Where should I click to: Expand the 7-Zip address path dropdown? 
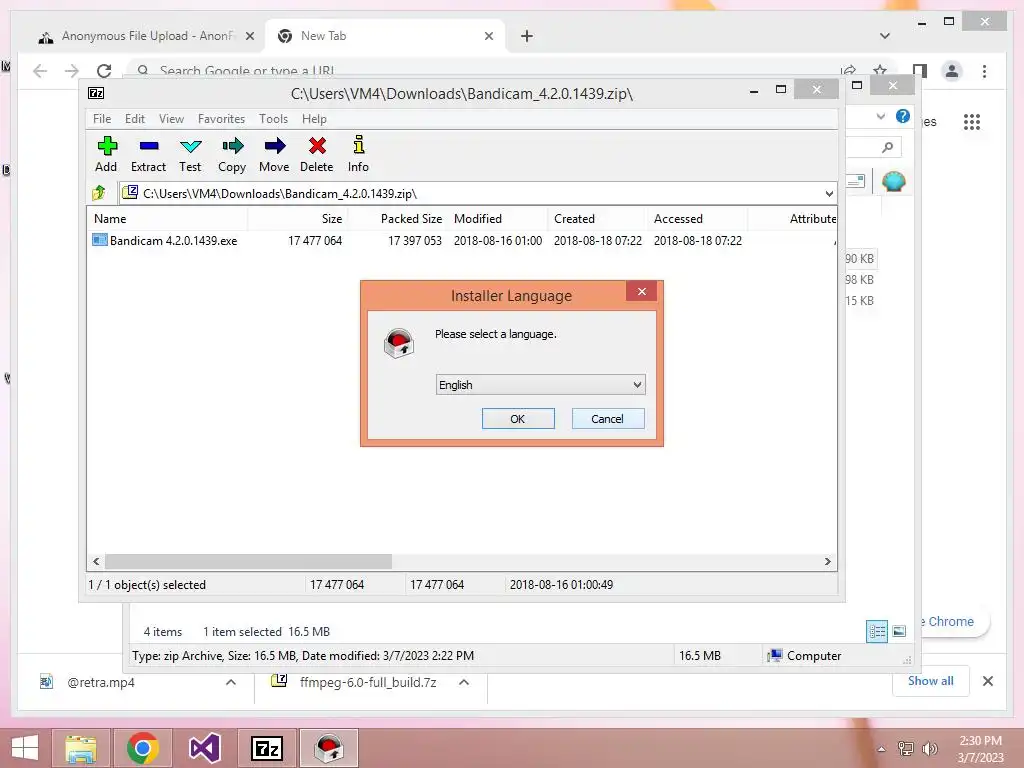coord(829,193)
